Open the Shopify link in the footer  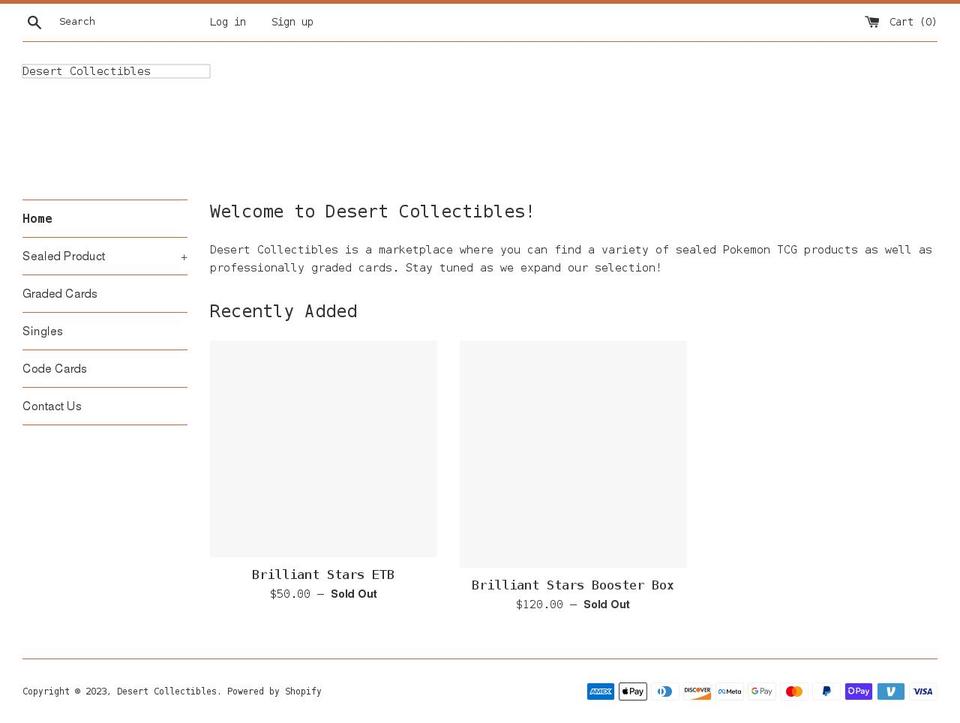point(304,691)
